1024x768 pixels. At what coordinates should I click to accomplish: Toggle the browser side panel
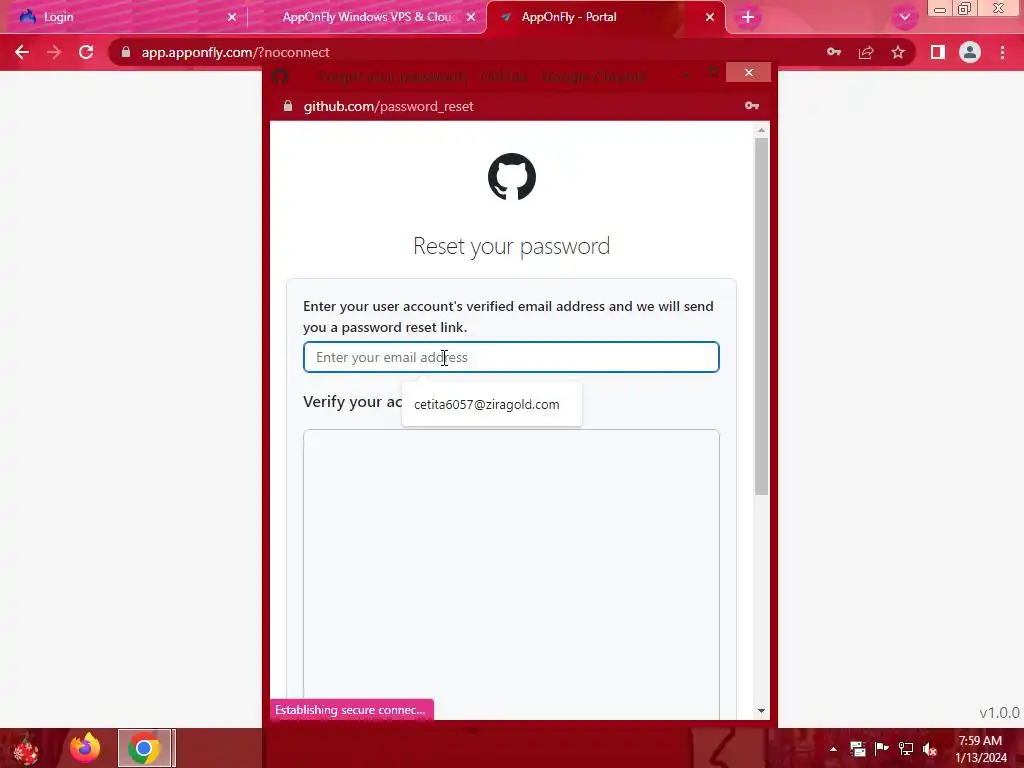(938, 52)
